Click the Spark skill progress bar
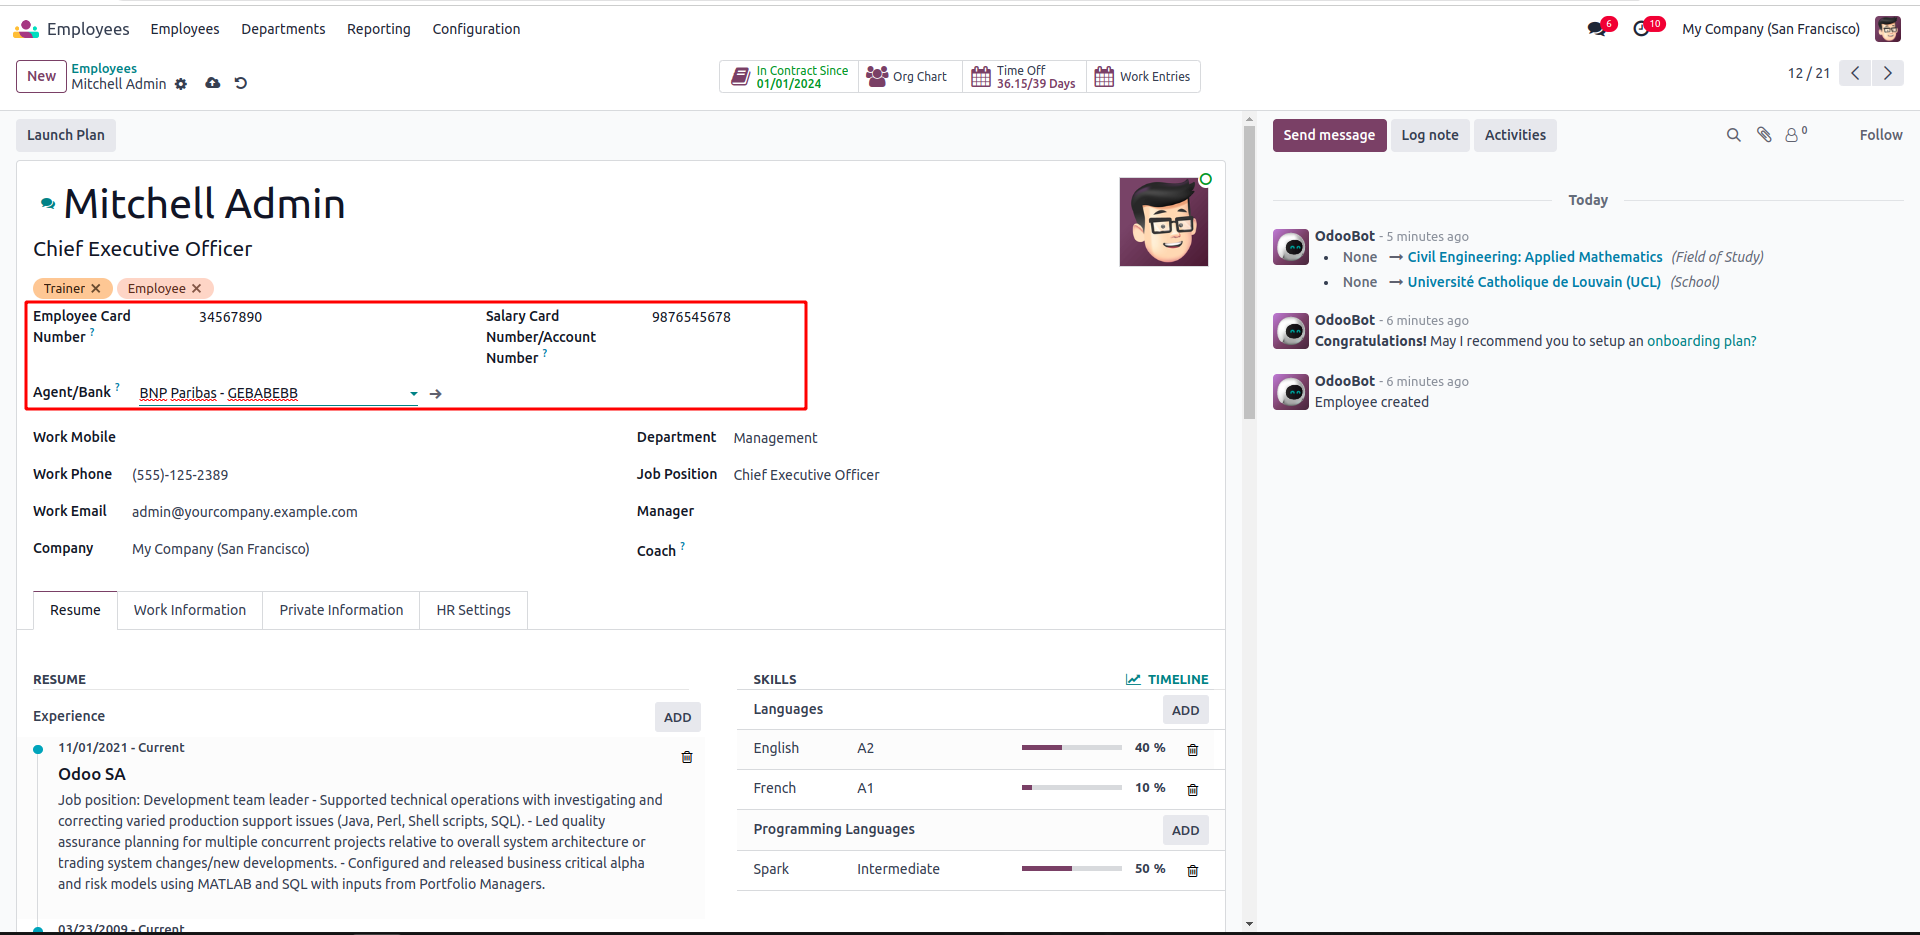This screenshot has height=935, width=1920. point(1071,869)
